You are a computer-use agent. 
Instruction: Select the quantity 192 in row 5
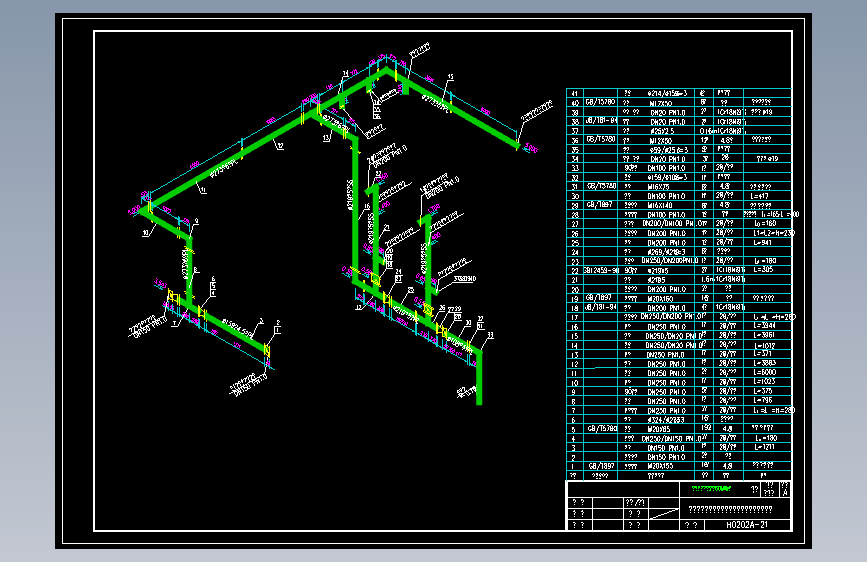click(705, 428)
